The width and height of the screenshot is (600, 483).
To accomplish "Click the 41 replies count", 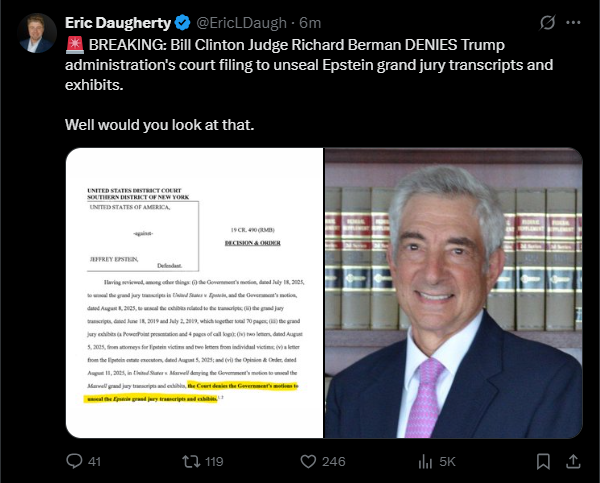I will click(94, 462).
